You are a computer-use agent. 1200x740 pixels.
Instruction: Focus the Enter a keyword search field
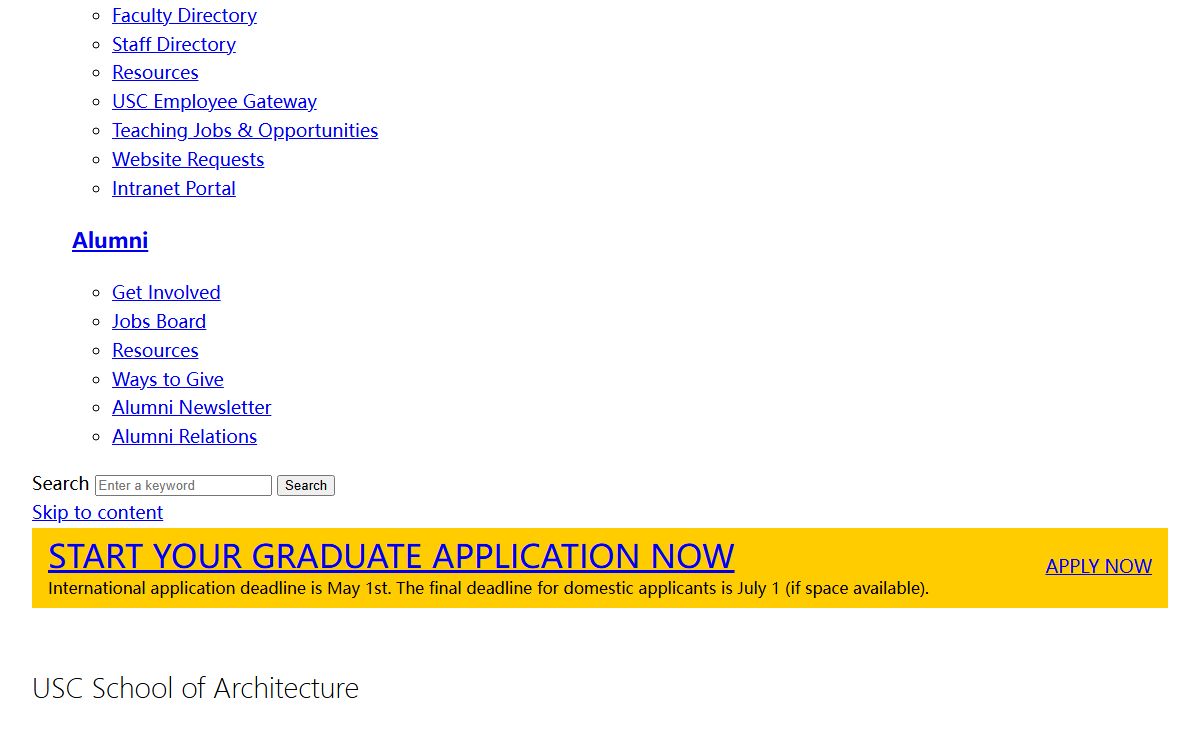183,485
